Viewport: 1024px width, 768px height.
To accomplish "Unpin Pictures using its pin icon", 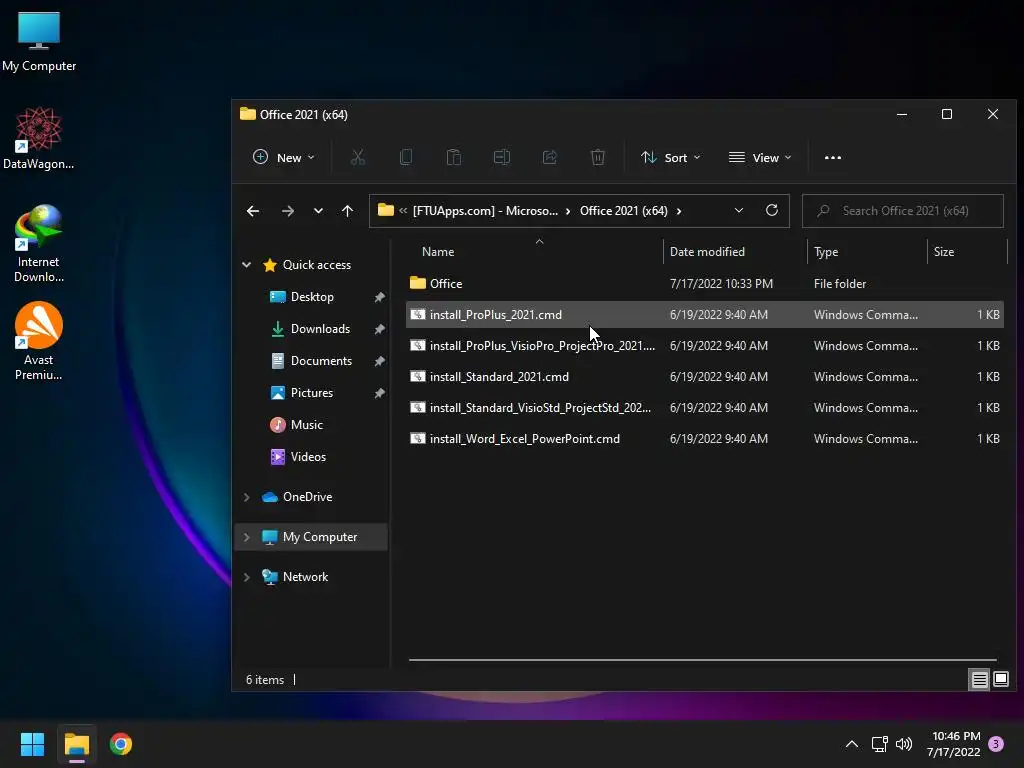I will (379, 393).
